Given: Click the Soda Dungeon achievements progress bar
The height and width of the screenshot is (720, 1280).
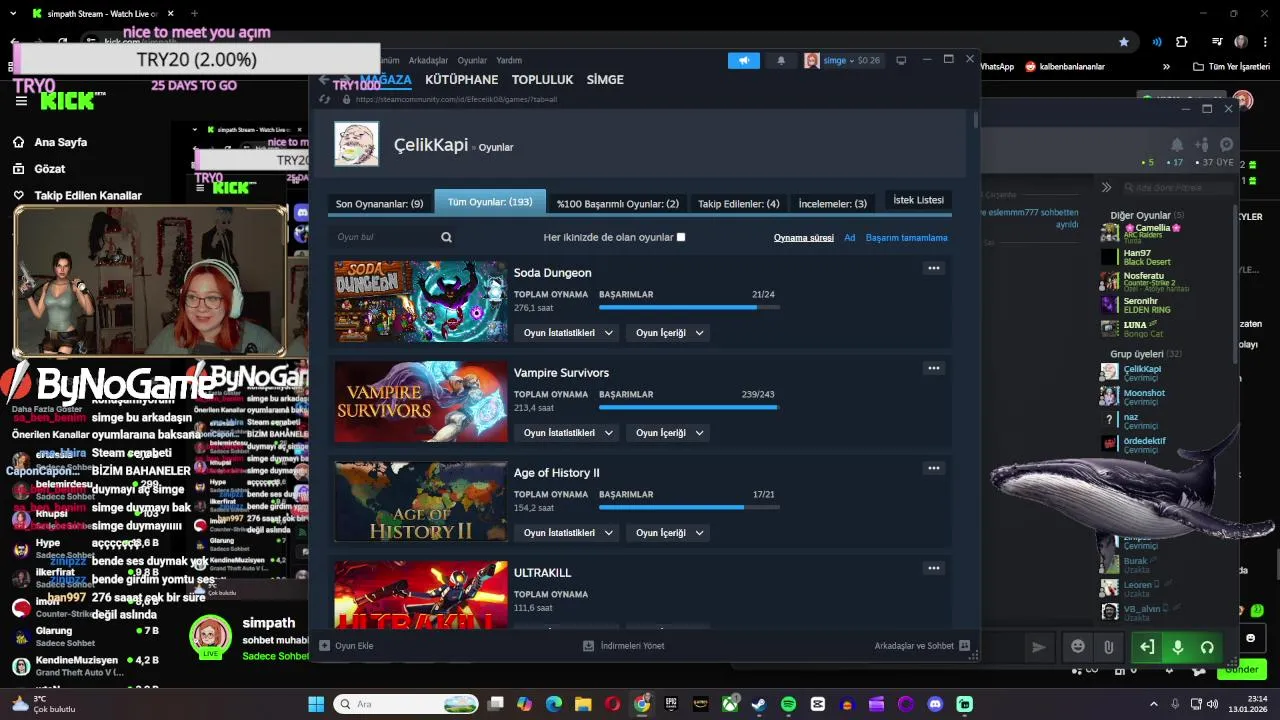Looking at the screenshot, I should click(x=687, y=307).
